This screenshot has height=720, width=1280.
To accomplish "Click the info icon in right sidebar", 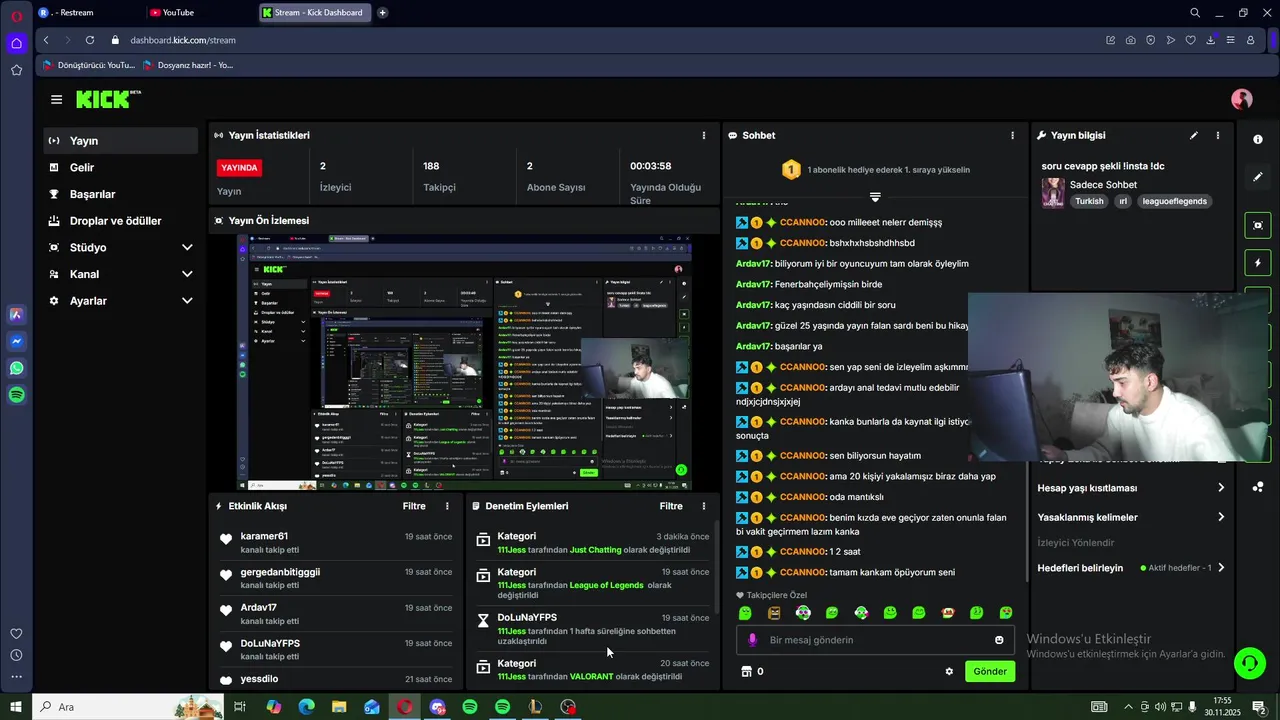I will click(1258, 139).
